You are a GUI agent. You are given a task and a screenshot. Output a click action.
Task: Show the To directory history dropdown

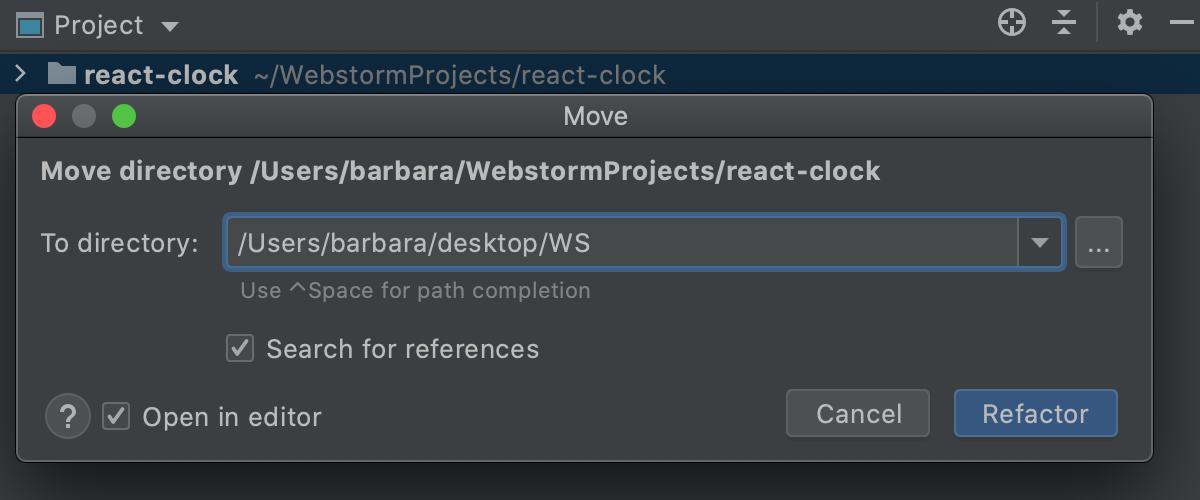click(x=1040, y=243)
